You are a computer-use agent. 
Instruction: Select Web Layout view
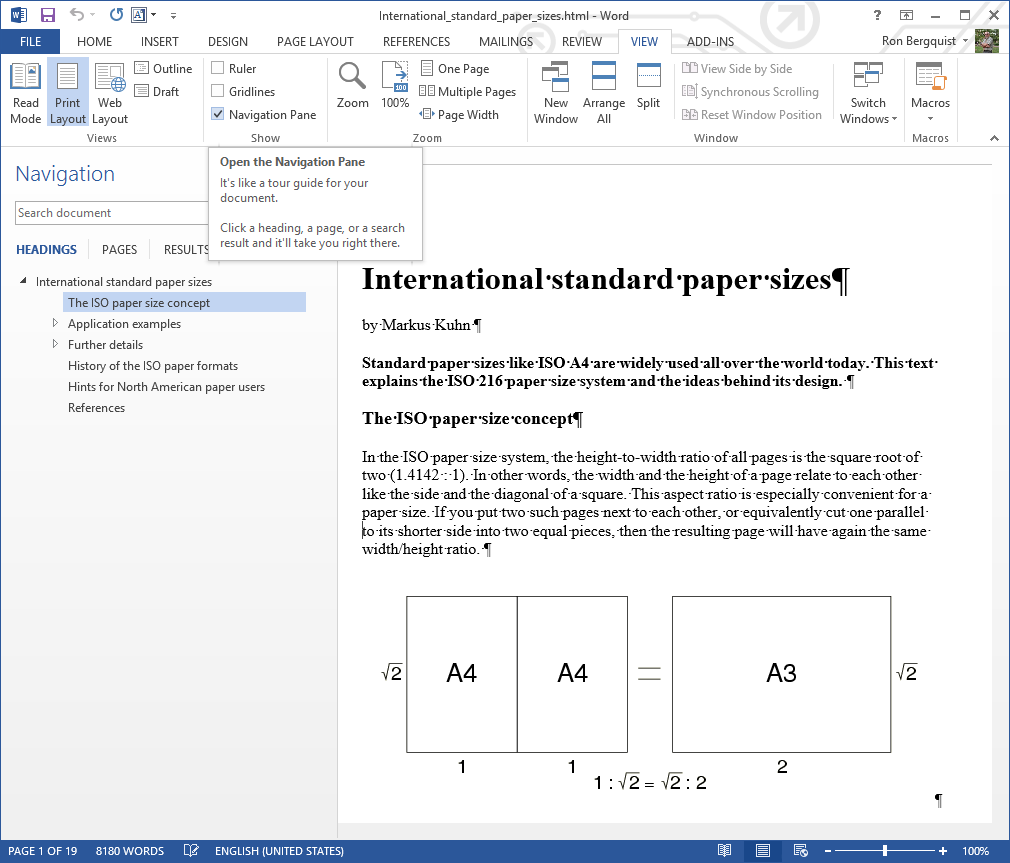tap(110, 92)
